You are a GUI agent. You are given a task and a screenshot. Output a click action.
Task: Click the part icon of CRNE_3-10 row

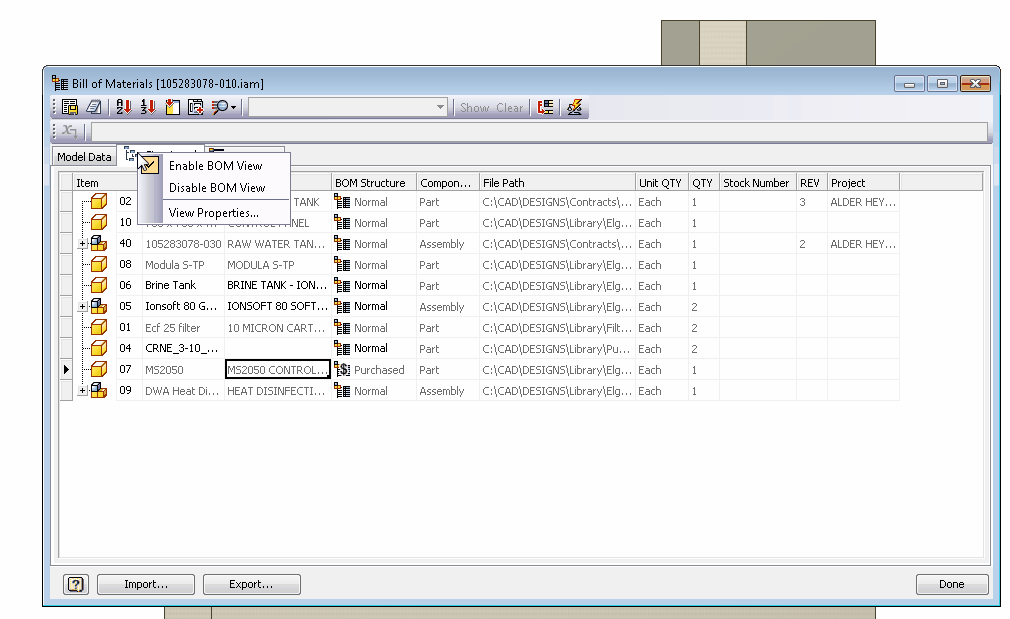99,348
